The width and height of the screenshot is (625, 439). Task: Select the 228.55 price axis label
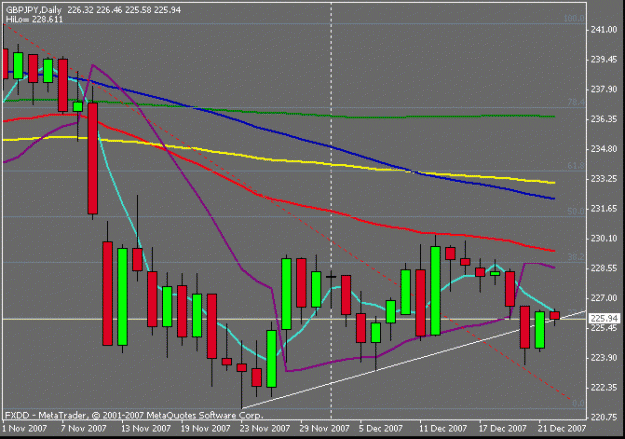[603, 268]
